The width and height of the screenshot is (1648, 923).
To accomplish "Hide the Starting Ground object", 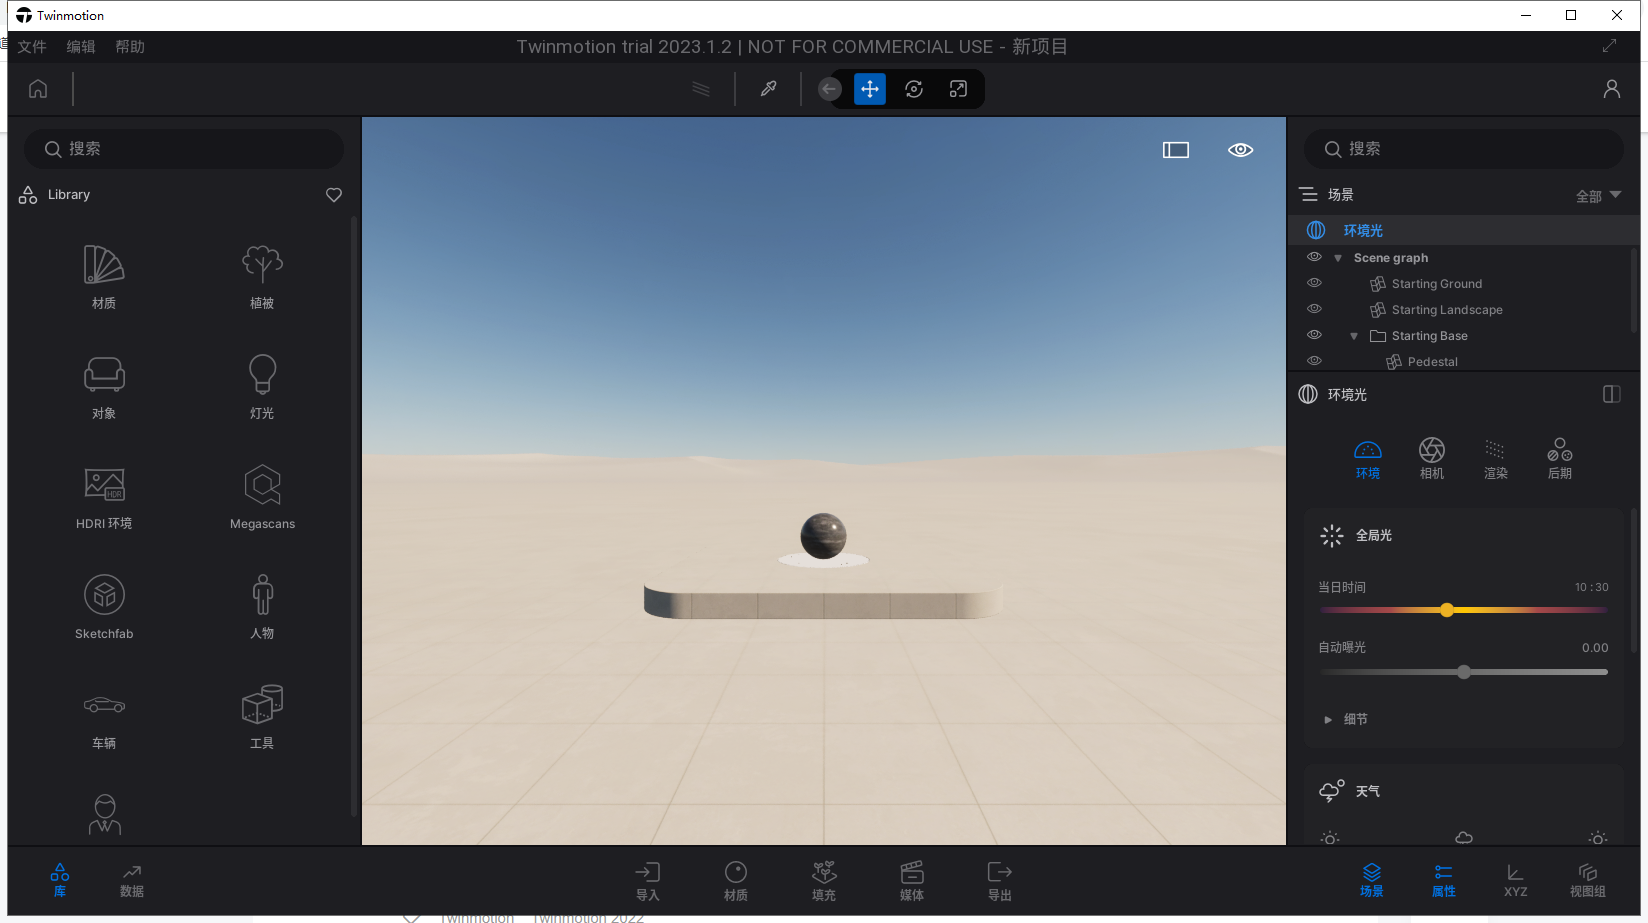I will pyautogui.click(x=1315, y=283).
